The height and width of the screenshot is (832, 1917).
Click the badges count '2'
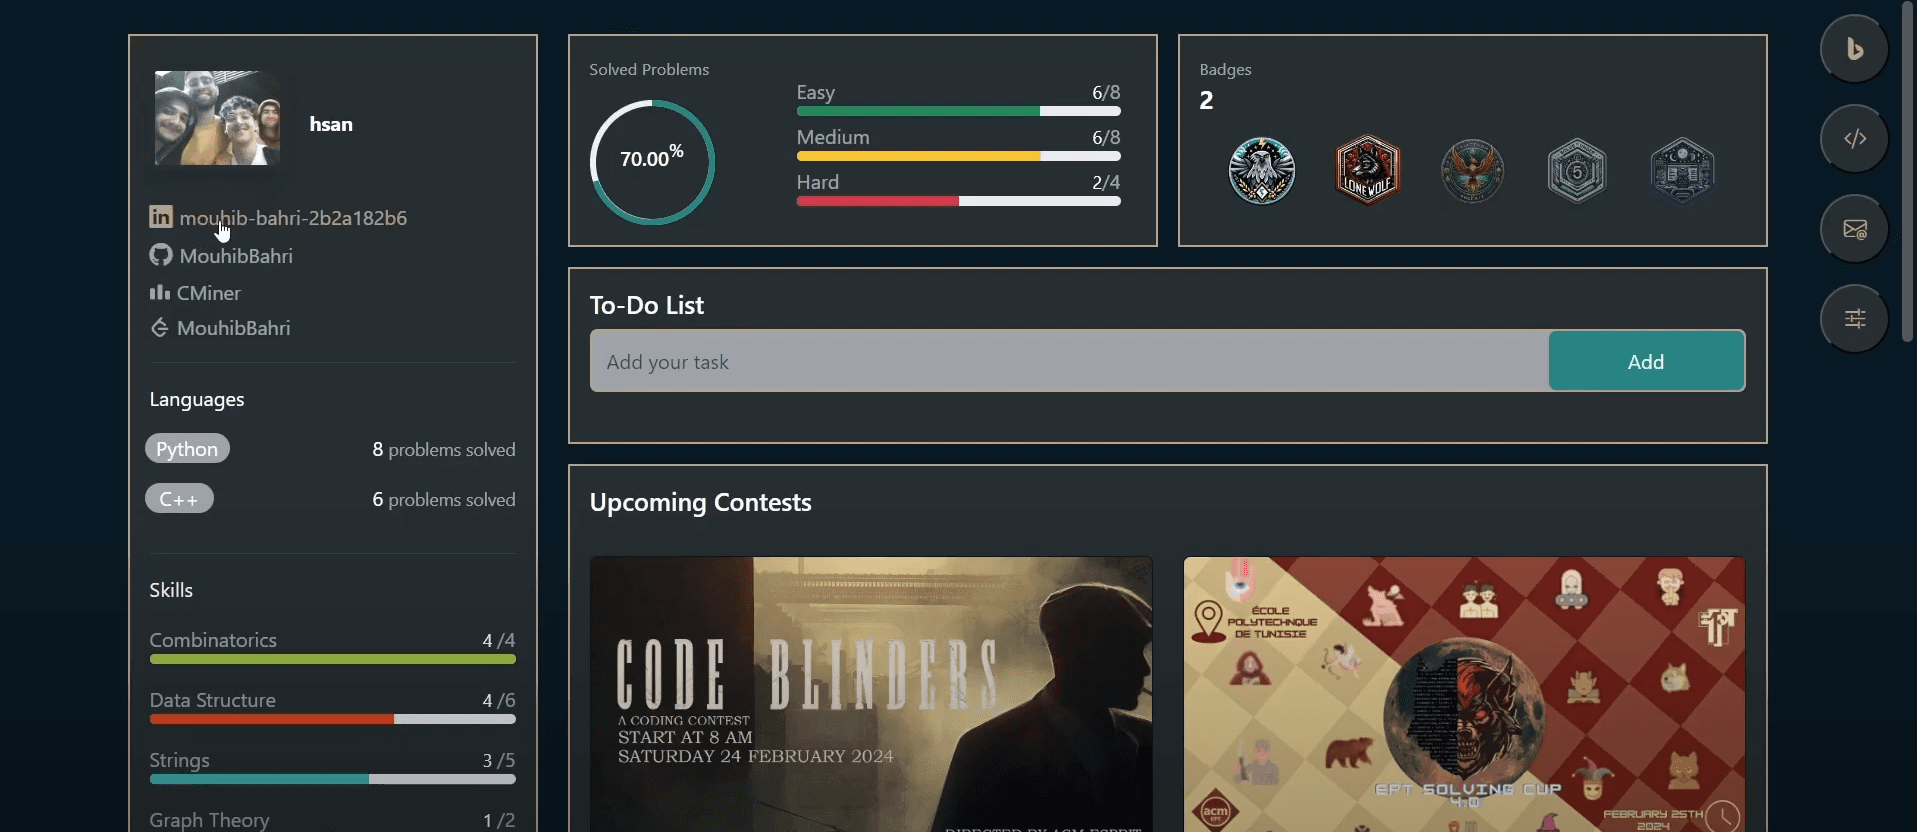coord(1207,100)
